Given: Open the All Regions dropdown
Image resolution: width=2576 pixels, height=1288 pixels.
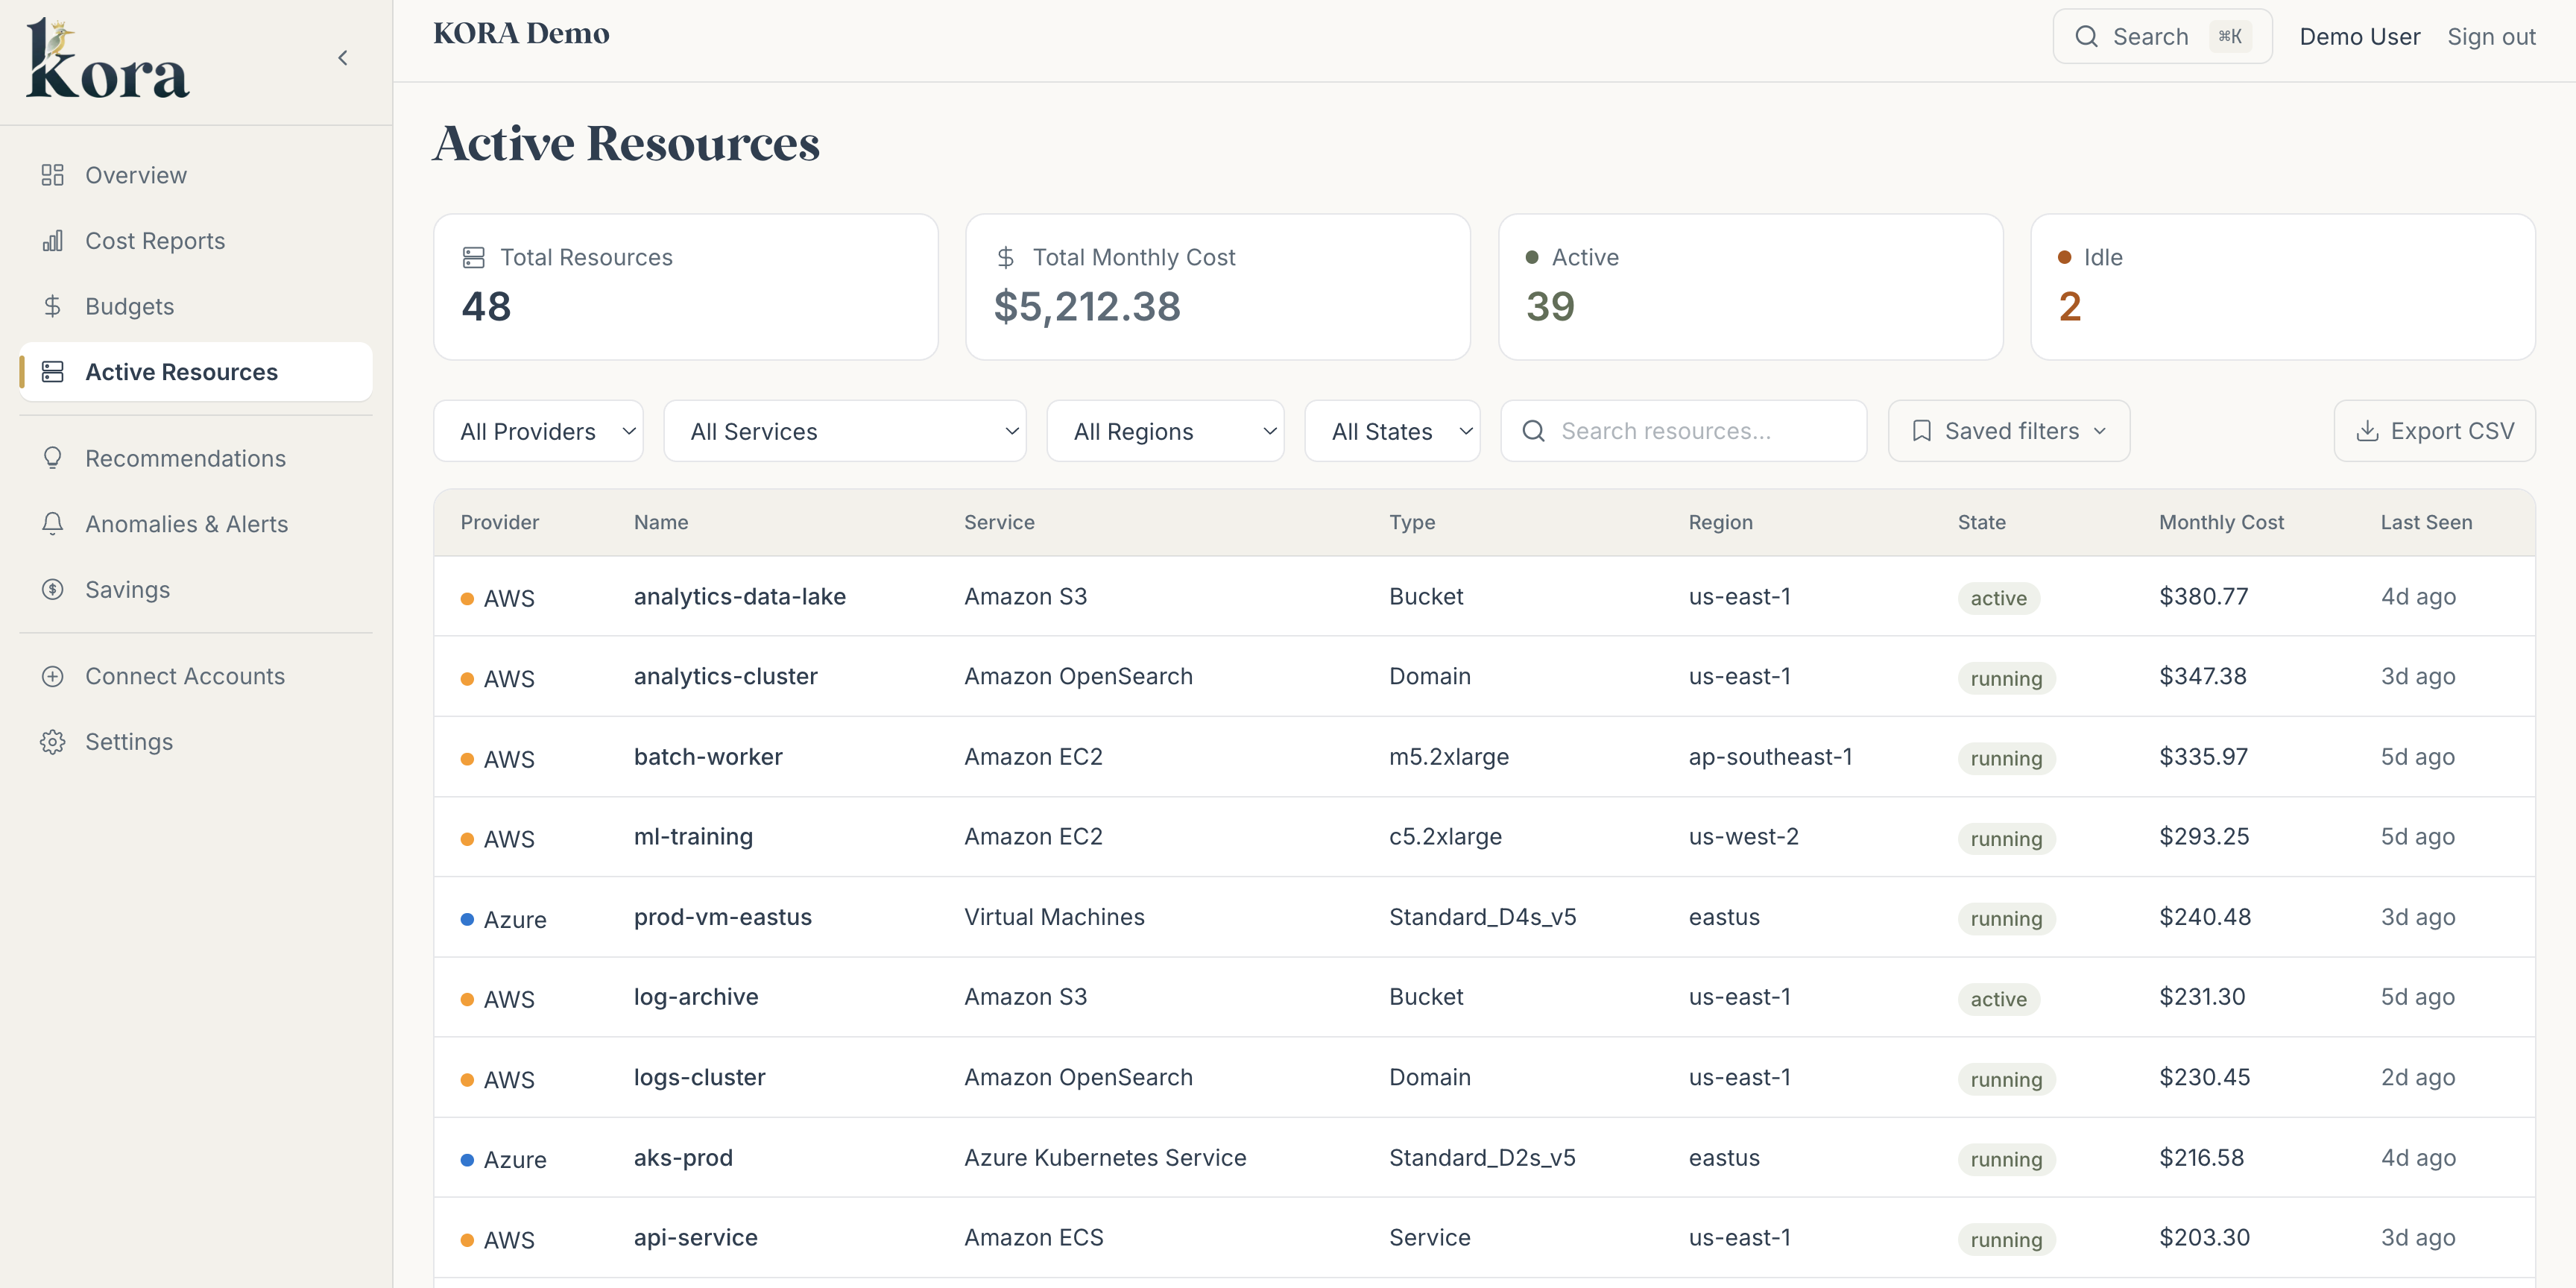Looking at the screenshot, I should click(1165, 431).
